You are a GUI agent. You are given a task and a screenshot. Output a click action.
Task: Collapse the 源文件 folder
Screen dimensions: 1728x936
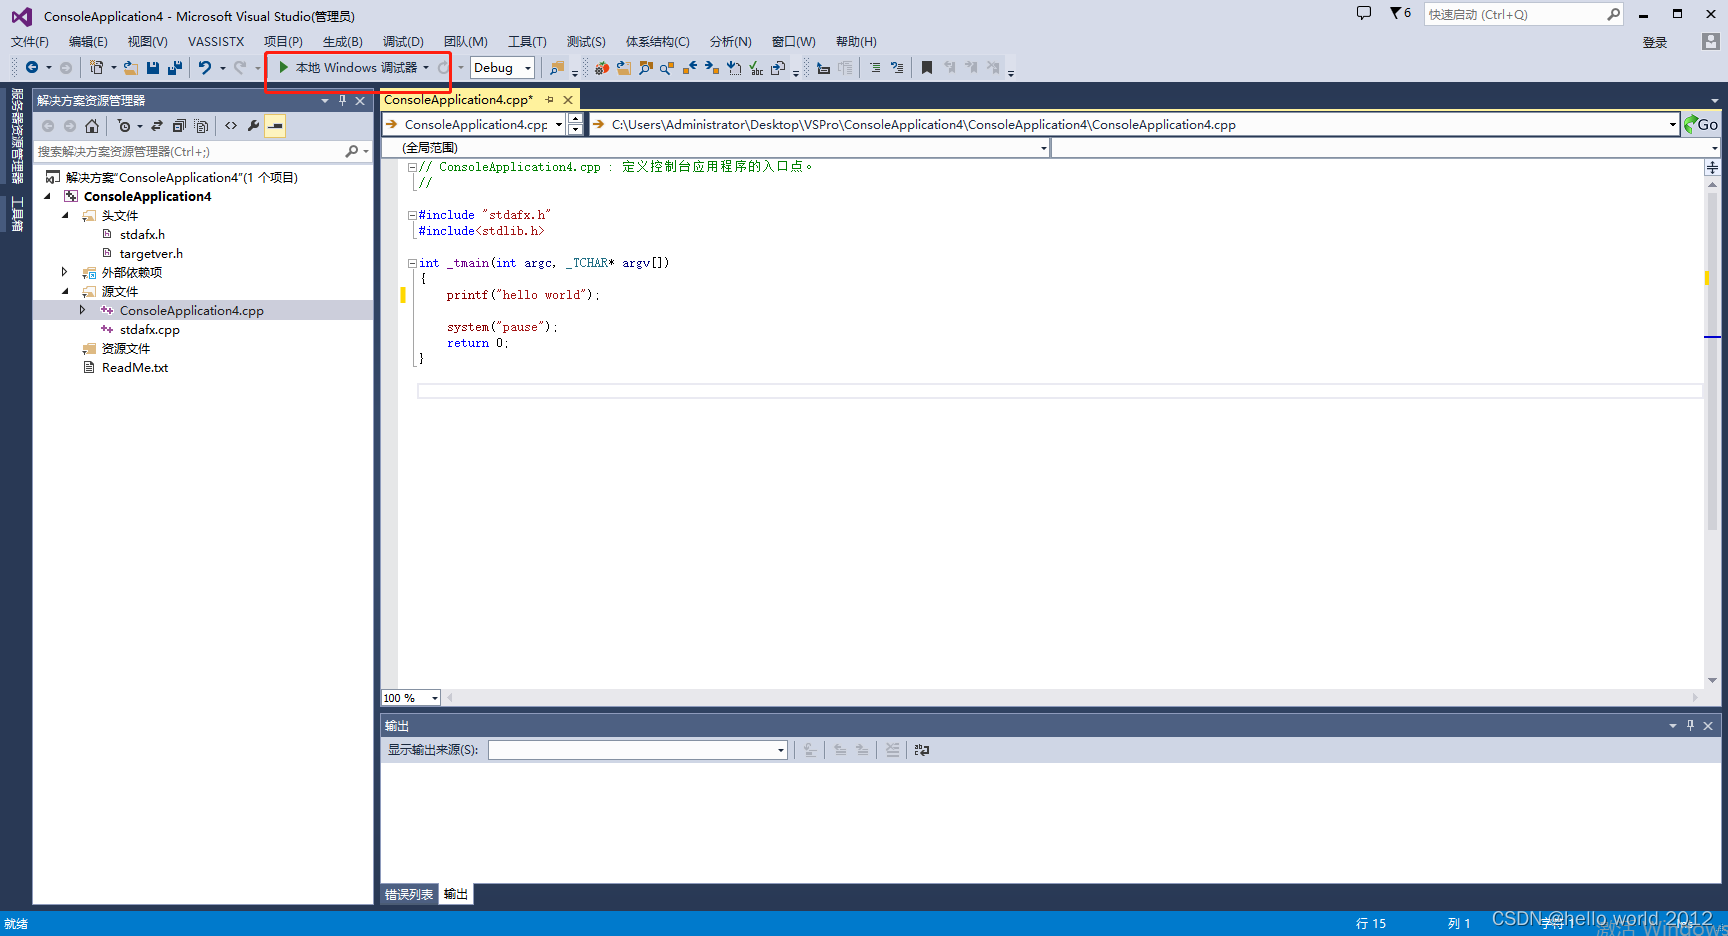[66, 292]
